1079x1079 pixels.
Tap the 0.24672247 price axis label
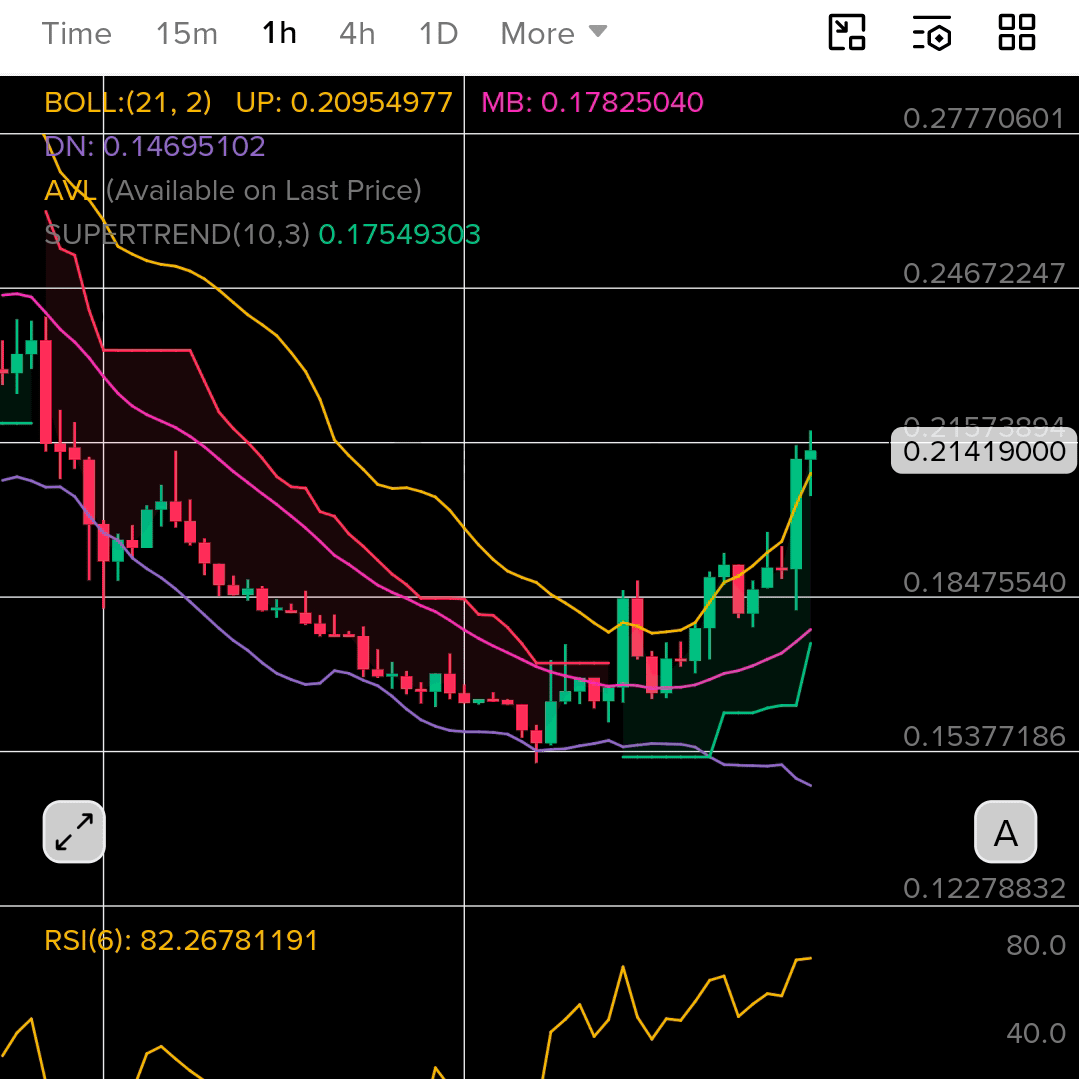point(984,273)
